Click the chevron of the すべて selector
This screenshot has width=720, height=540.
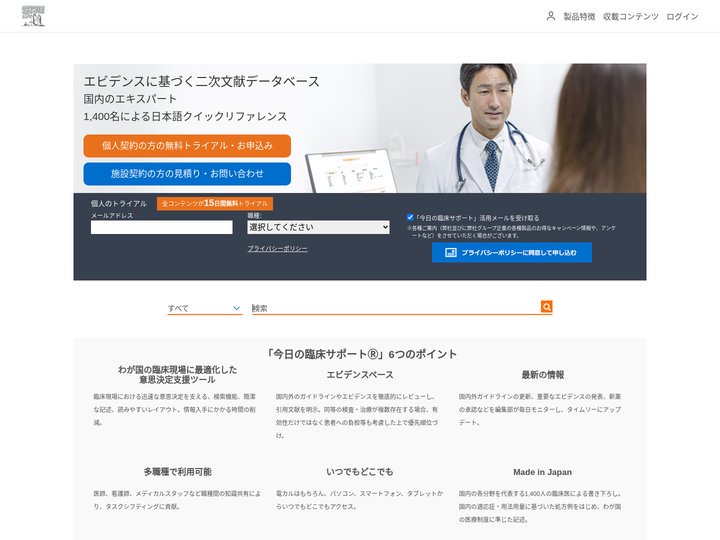coord(236,308)
